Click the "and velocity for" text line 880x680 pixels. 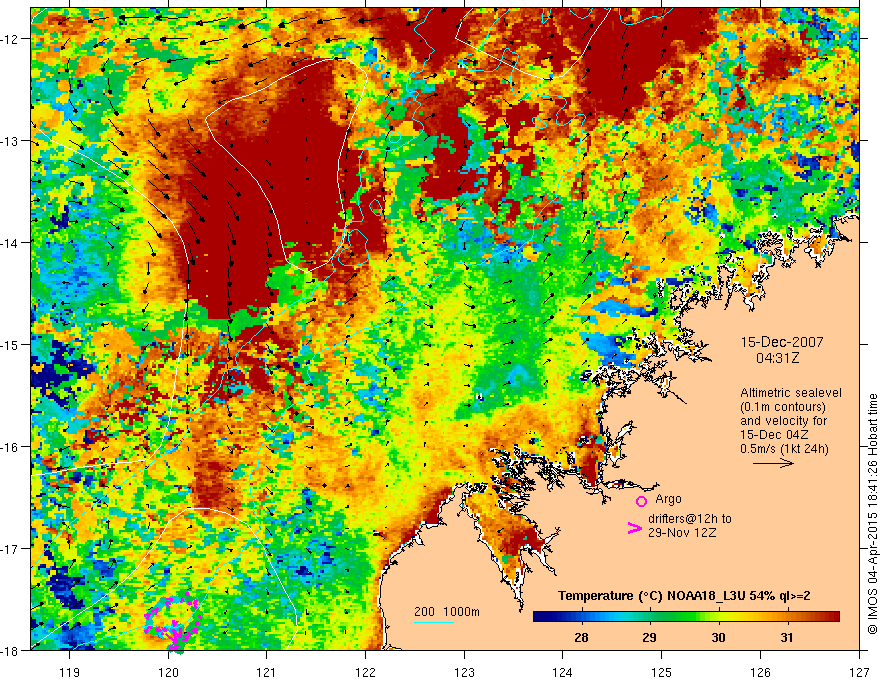pos(783,421)
